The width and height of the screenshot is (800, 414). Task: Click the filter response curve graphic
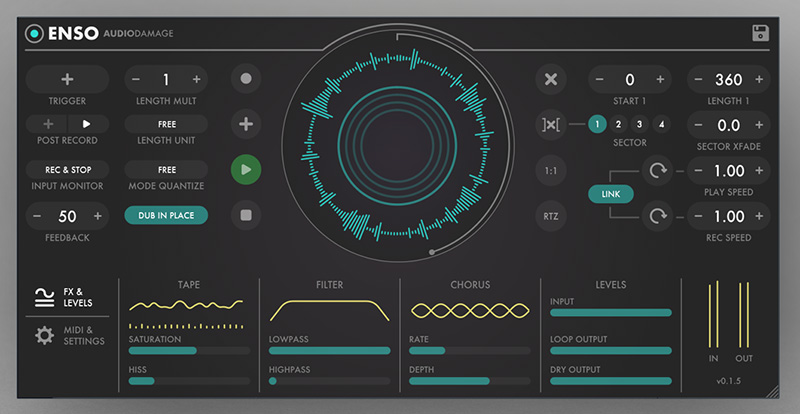tap(330, 310)
